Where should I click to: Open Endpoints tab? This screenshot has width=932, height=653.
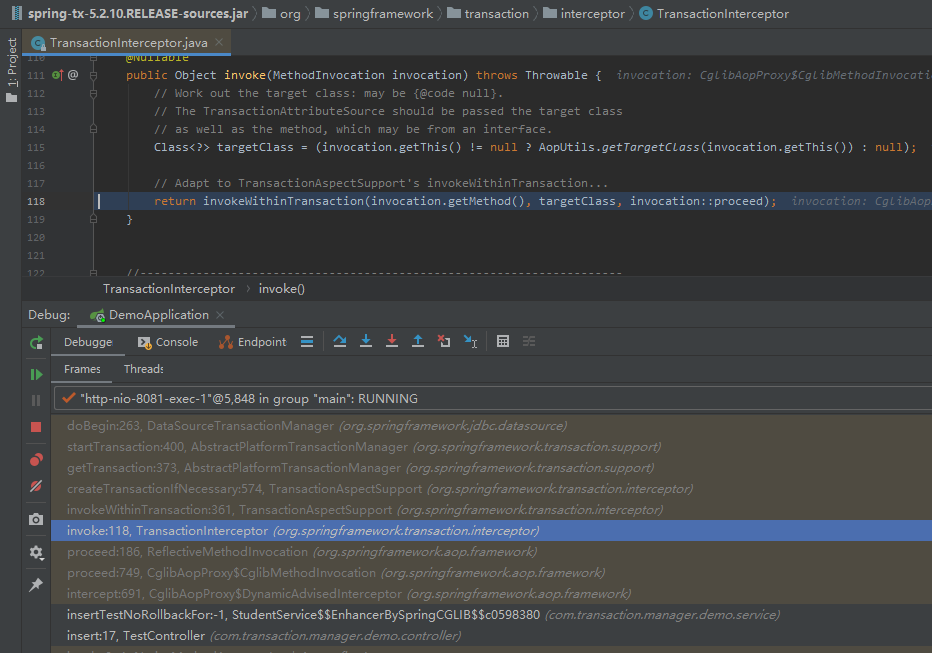pyautogui.click(x=253, y=342)
